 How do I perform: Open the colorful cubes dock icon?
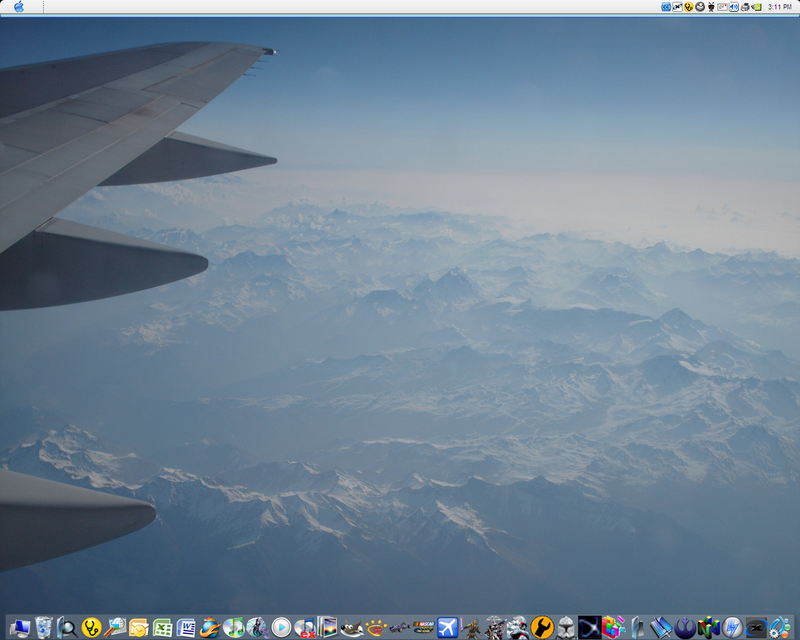(x=614, y=627)
